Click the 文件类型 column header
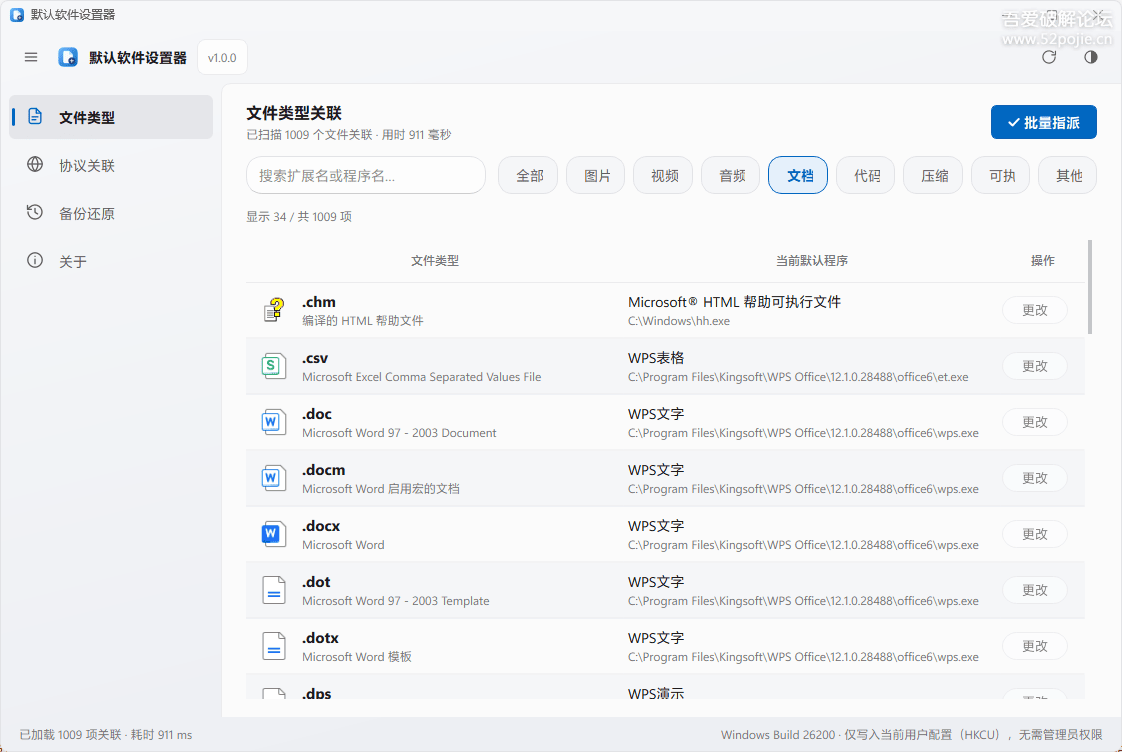This screenshot has width=1122, height=752. coord(435,260)
